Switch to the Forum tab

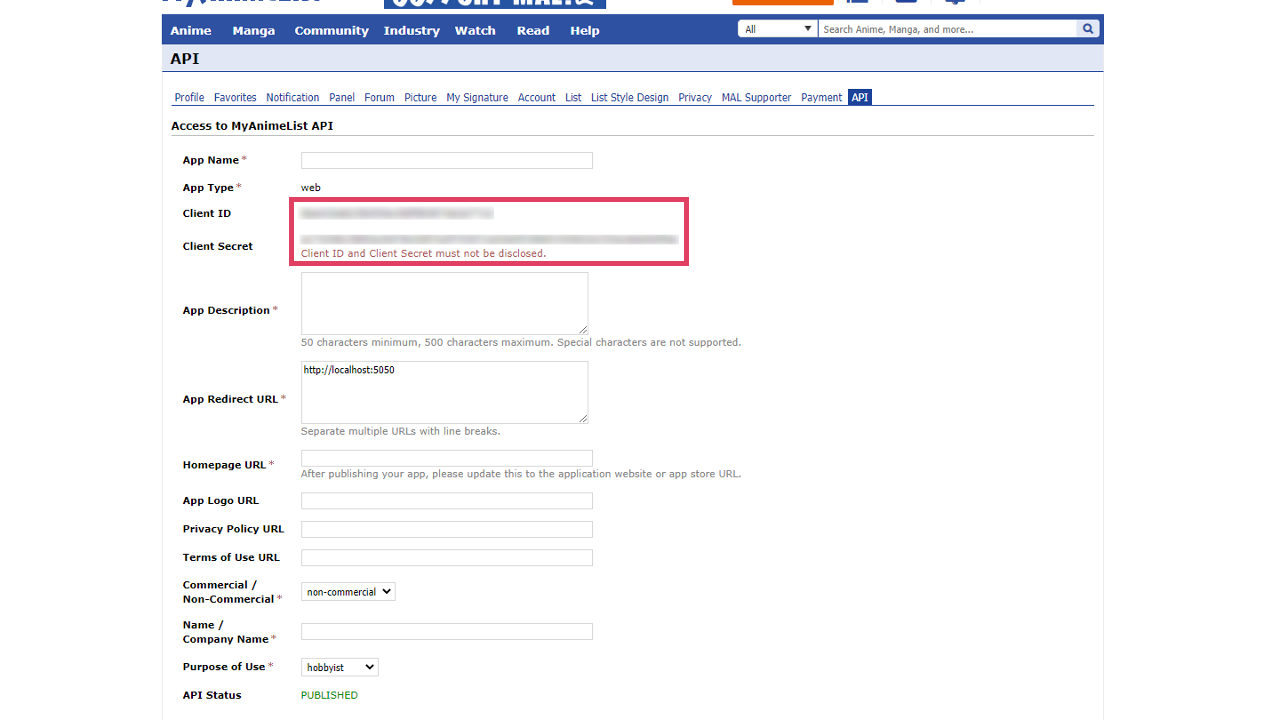coord(379,97)
